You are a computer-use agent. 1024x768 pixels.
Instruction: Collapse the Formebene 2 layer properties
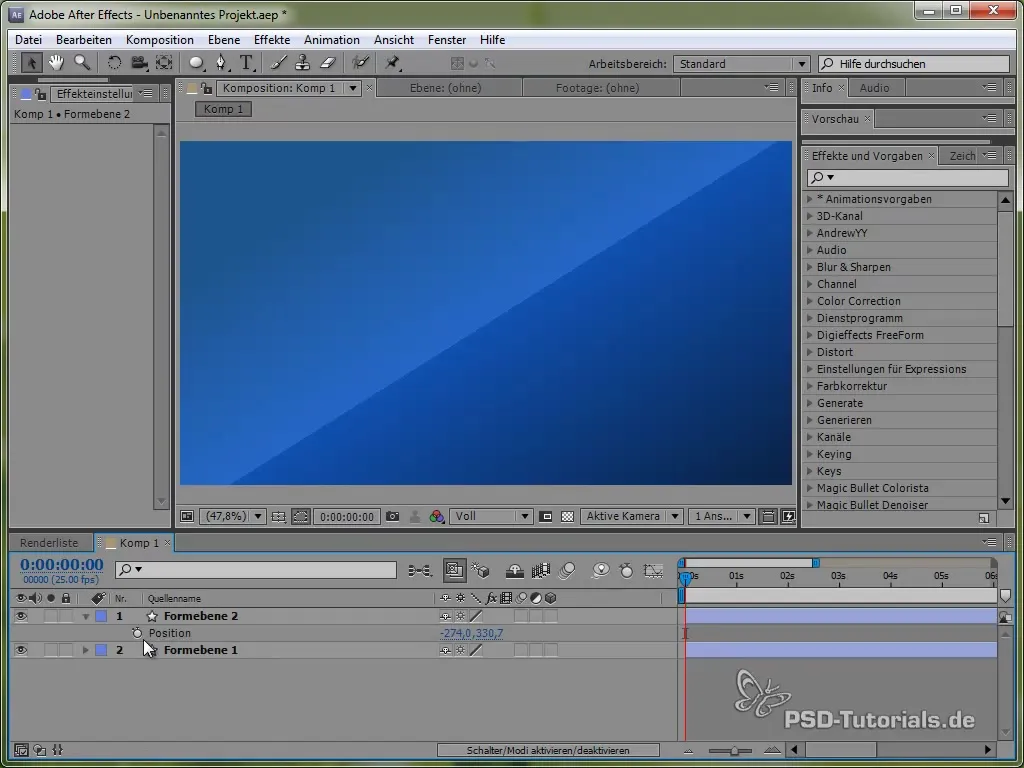[86, 616]
